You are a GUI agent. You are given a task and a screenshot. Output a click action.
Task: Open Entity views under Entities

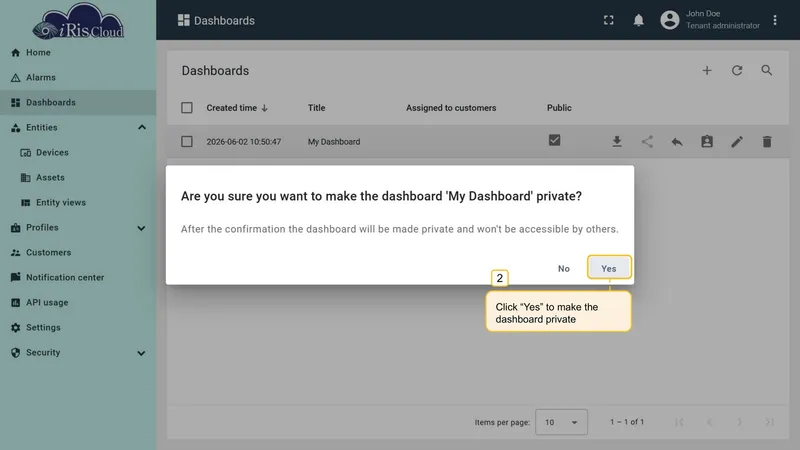click(78, 203)
